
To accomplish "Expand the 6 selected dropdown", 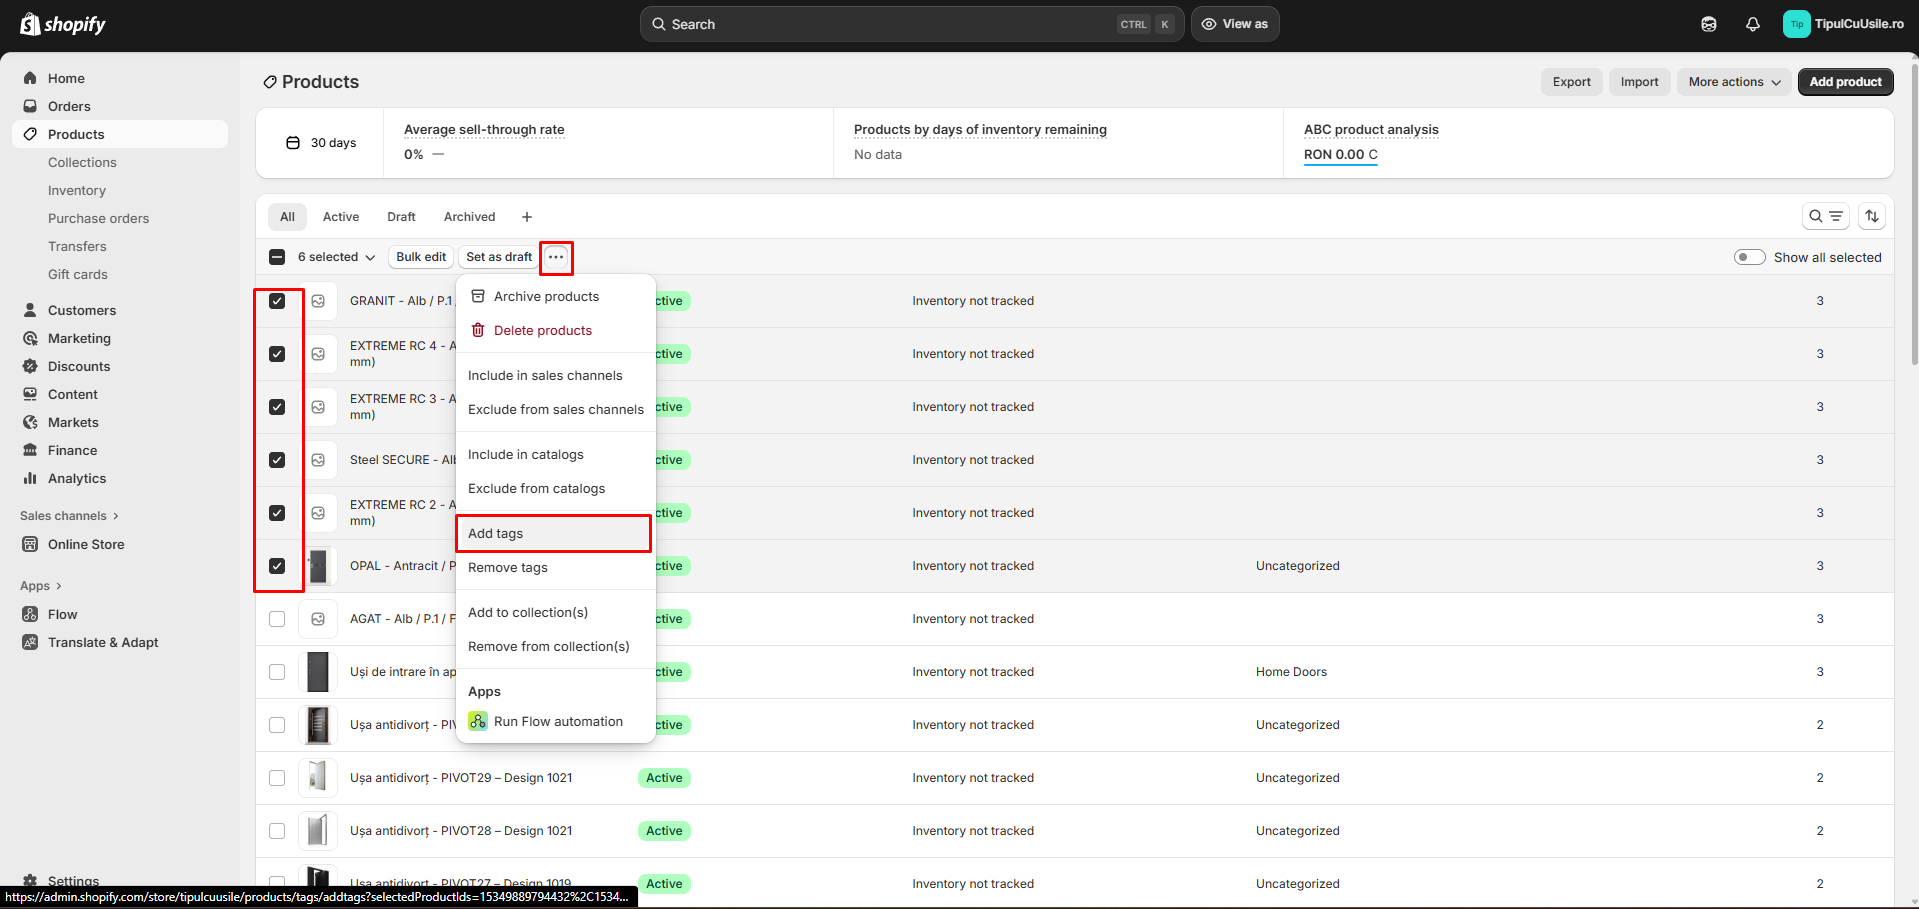I will click(336, 257).
